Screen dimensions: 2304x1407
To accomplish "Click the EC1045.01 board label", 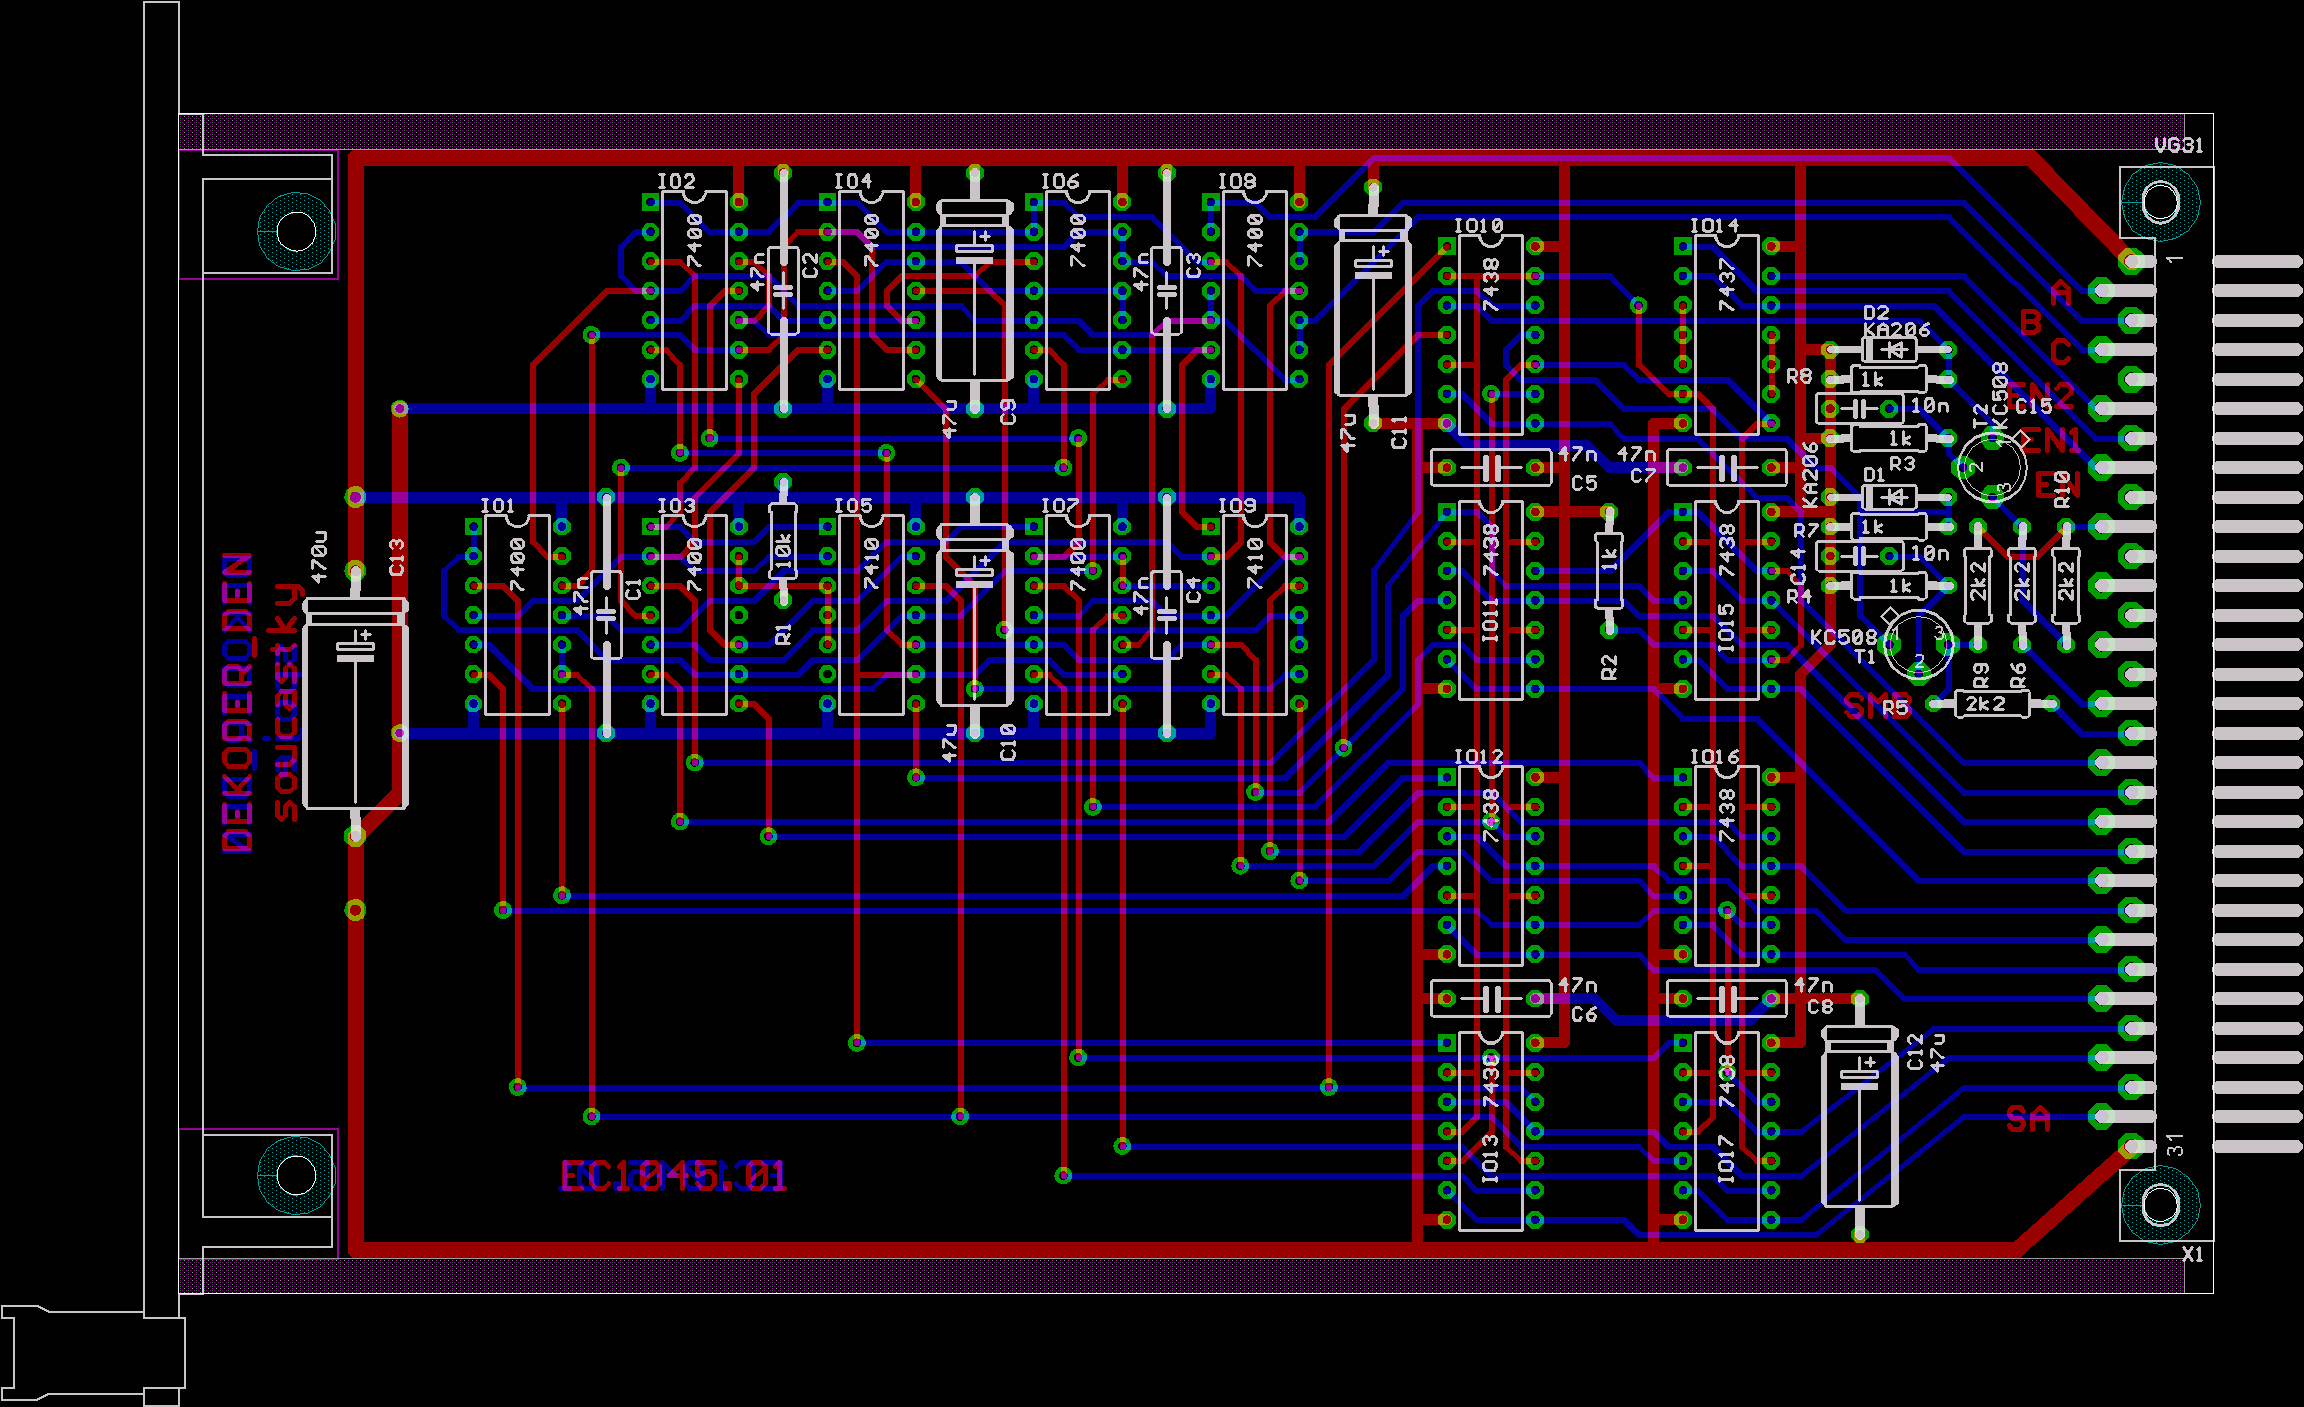I will click(672, 1176).
